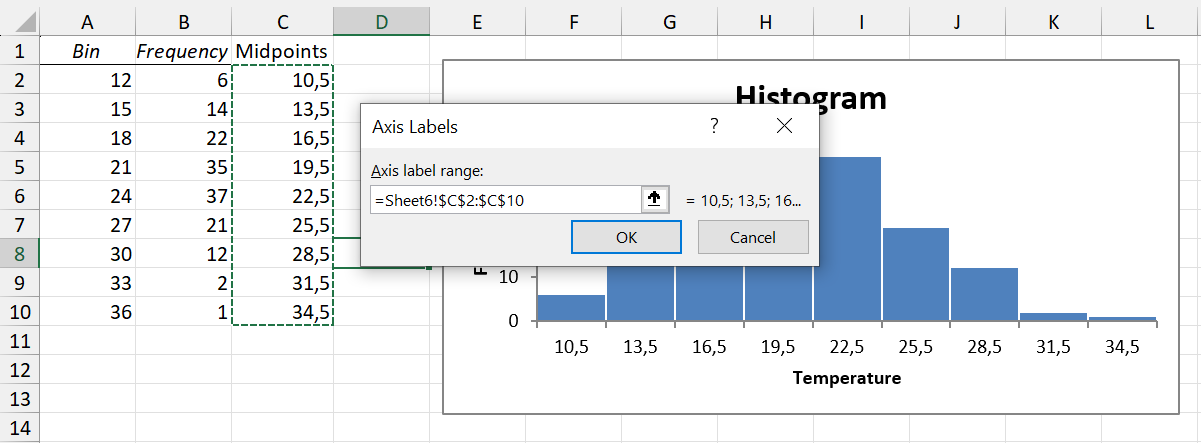This screenshot has width=1201, height=443.
Task: Click the Midpoints header cell
Action: click(x=282, y=51)
